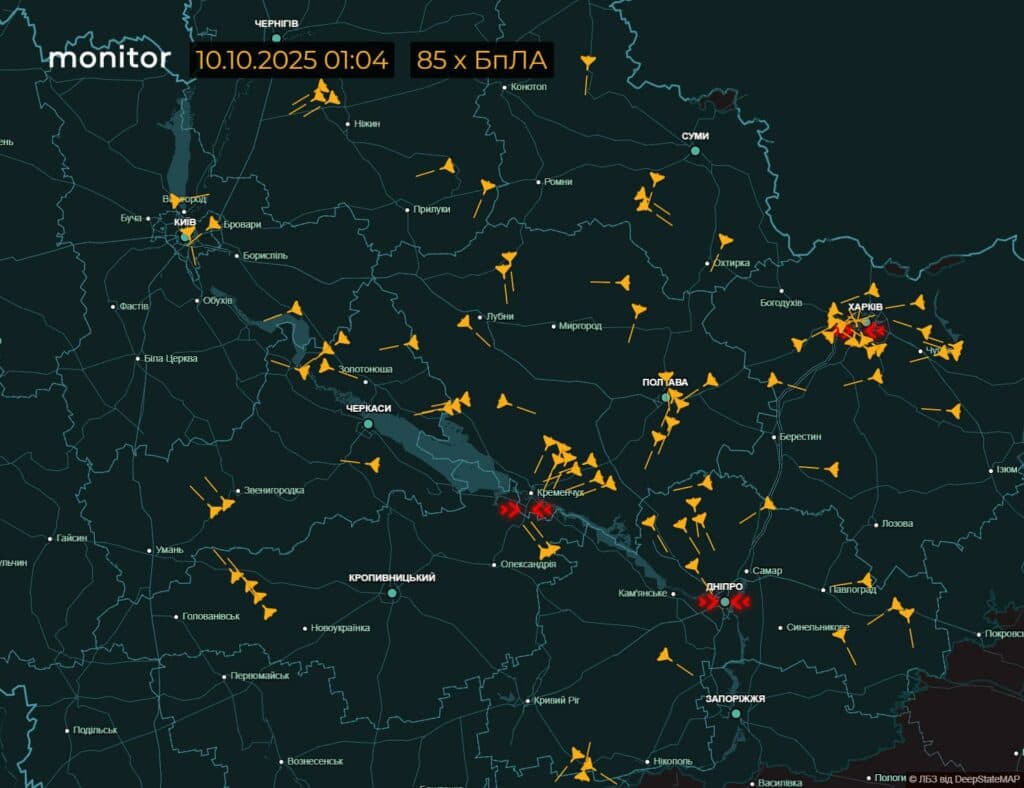Click the drone icon south of Черкаси
This screenshot has width=1024, height=788.
pyautogui.click(x=374, y=465)
